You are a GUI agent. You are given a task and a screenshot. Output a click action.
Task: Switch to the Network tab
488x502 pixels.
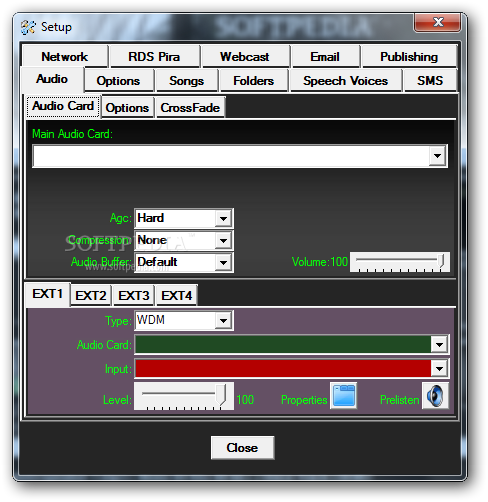coord(65,56)
